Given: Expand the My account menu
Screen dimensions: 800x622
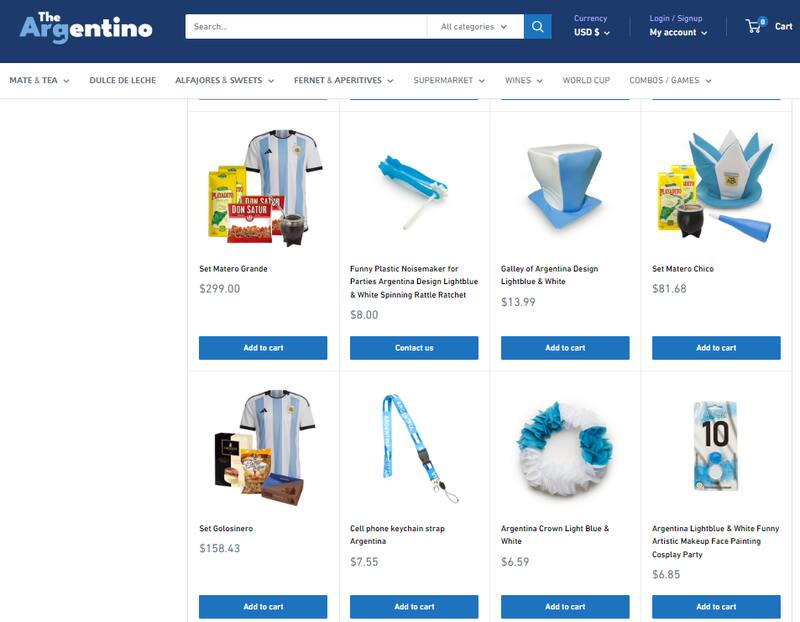Looking at the screenshot, I should 678,32.
